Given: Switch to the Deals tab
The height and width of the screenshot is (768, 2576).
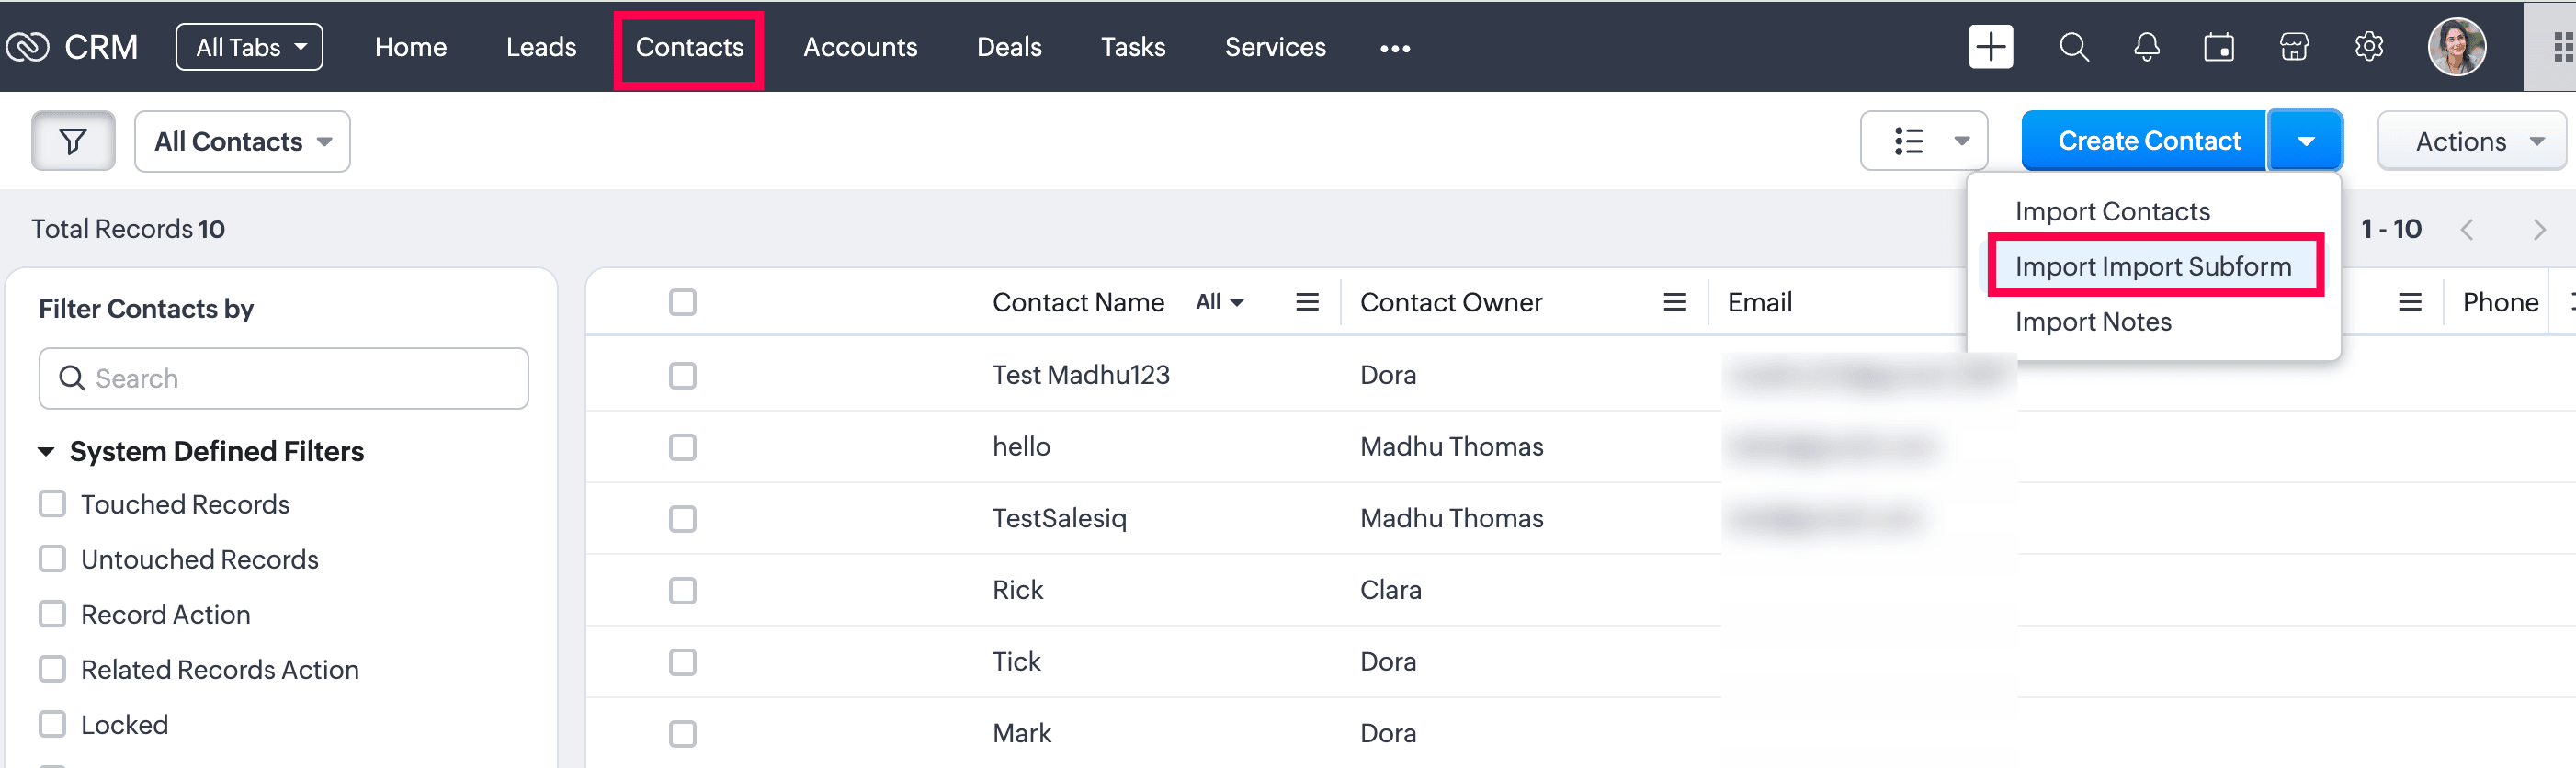Looking at the screenshot, I should pos(1008,47).
